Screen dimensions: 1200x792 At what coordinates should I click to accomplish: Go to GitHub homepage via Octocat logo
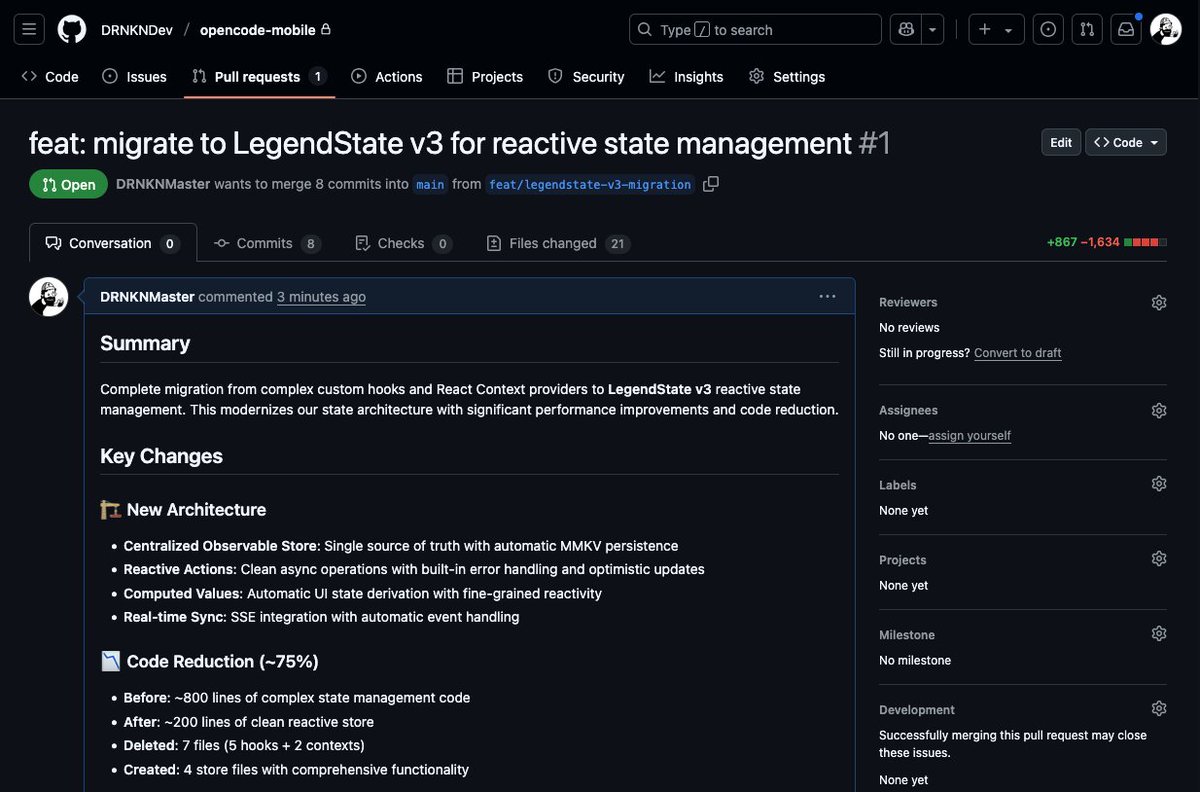[x=72, y=29]
